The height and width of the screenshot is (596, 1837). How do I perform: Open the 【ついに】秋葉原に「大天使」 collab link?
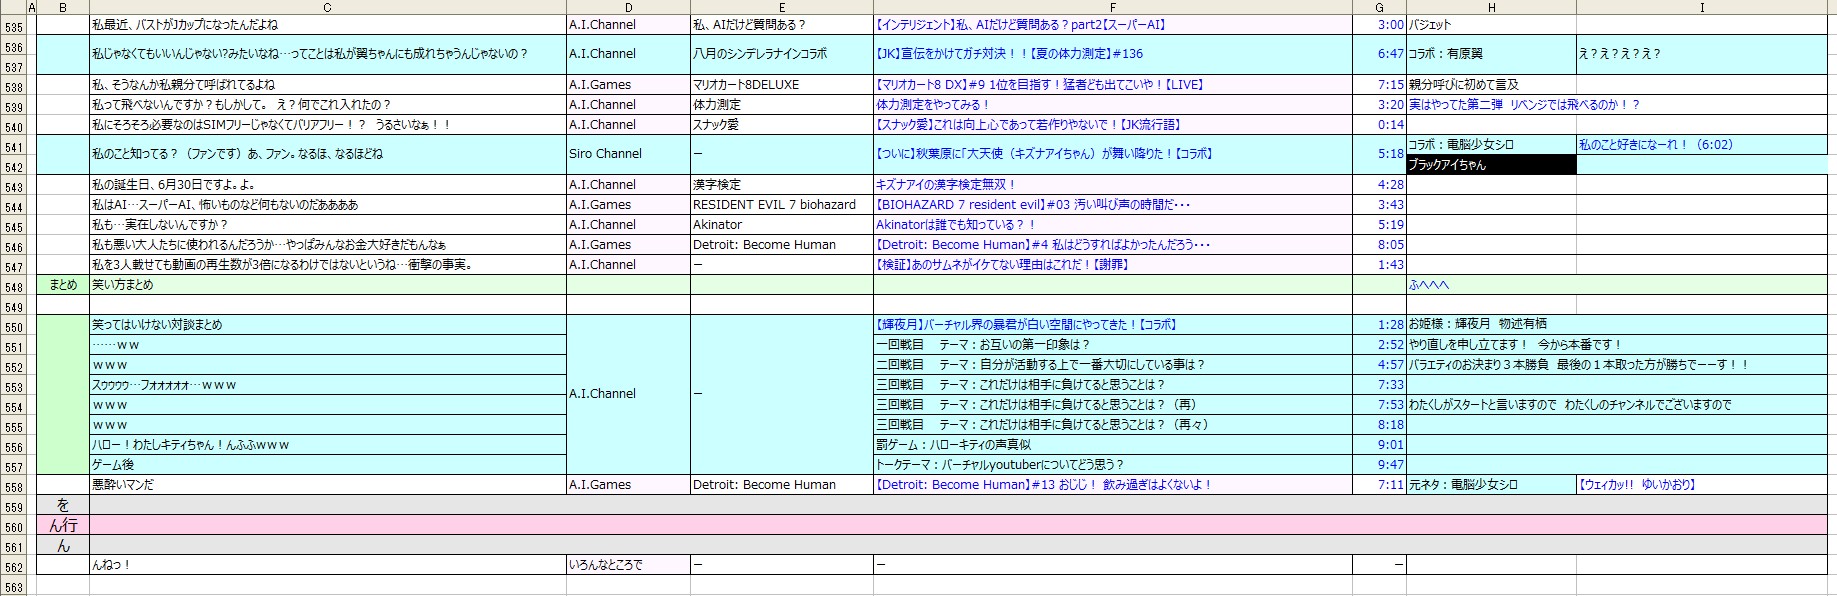[x=1043, y=154]
